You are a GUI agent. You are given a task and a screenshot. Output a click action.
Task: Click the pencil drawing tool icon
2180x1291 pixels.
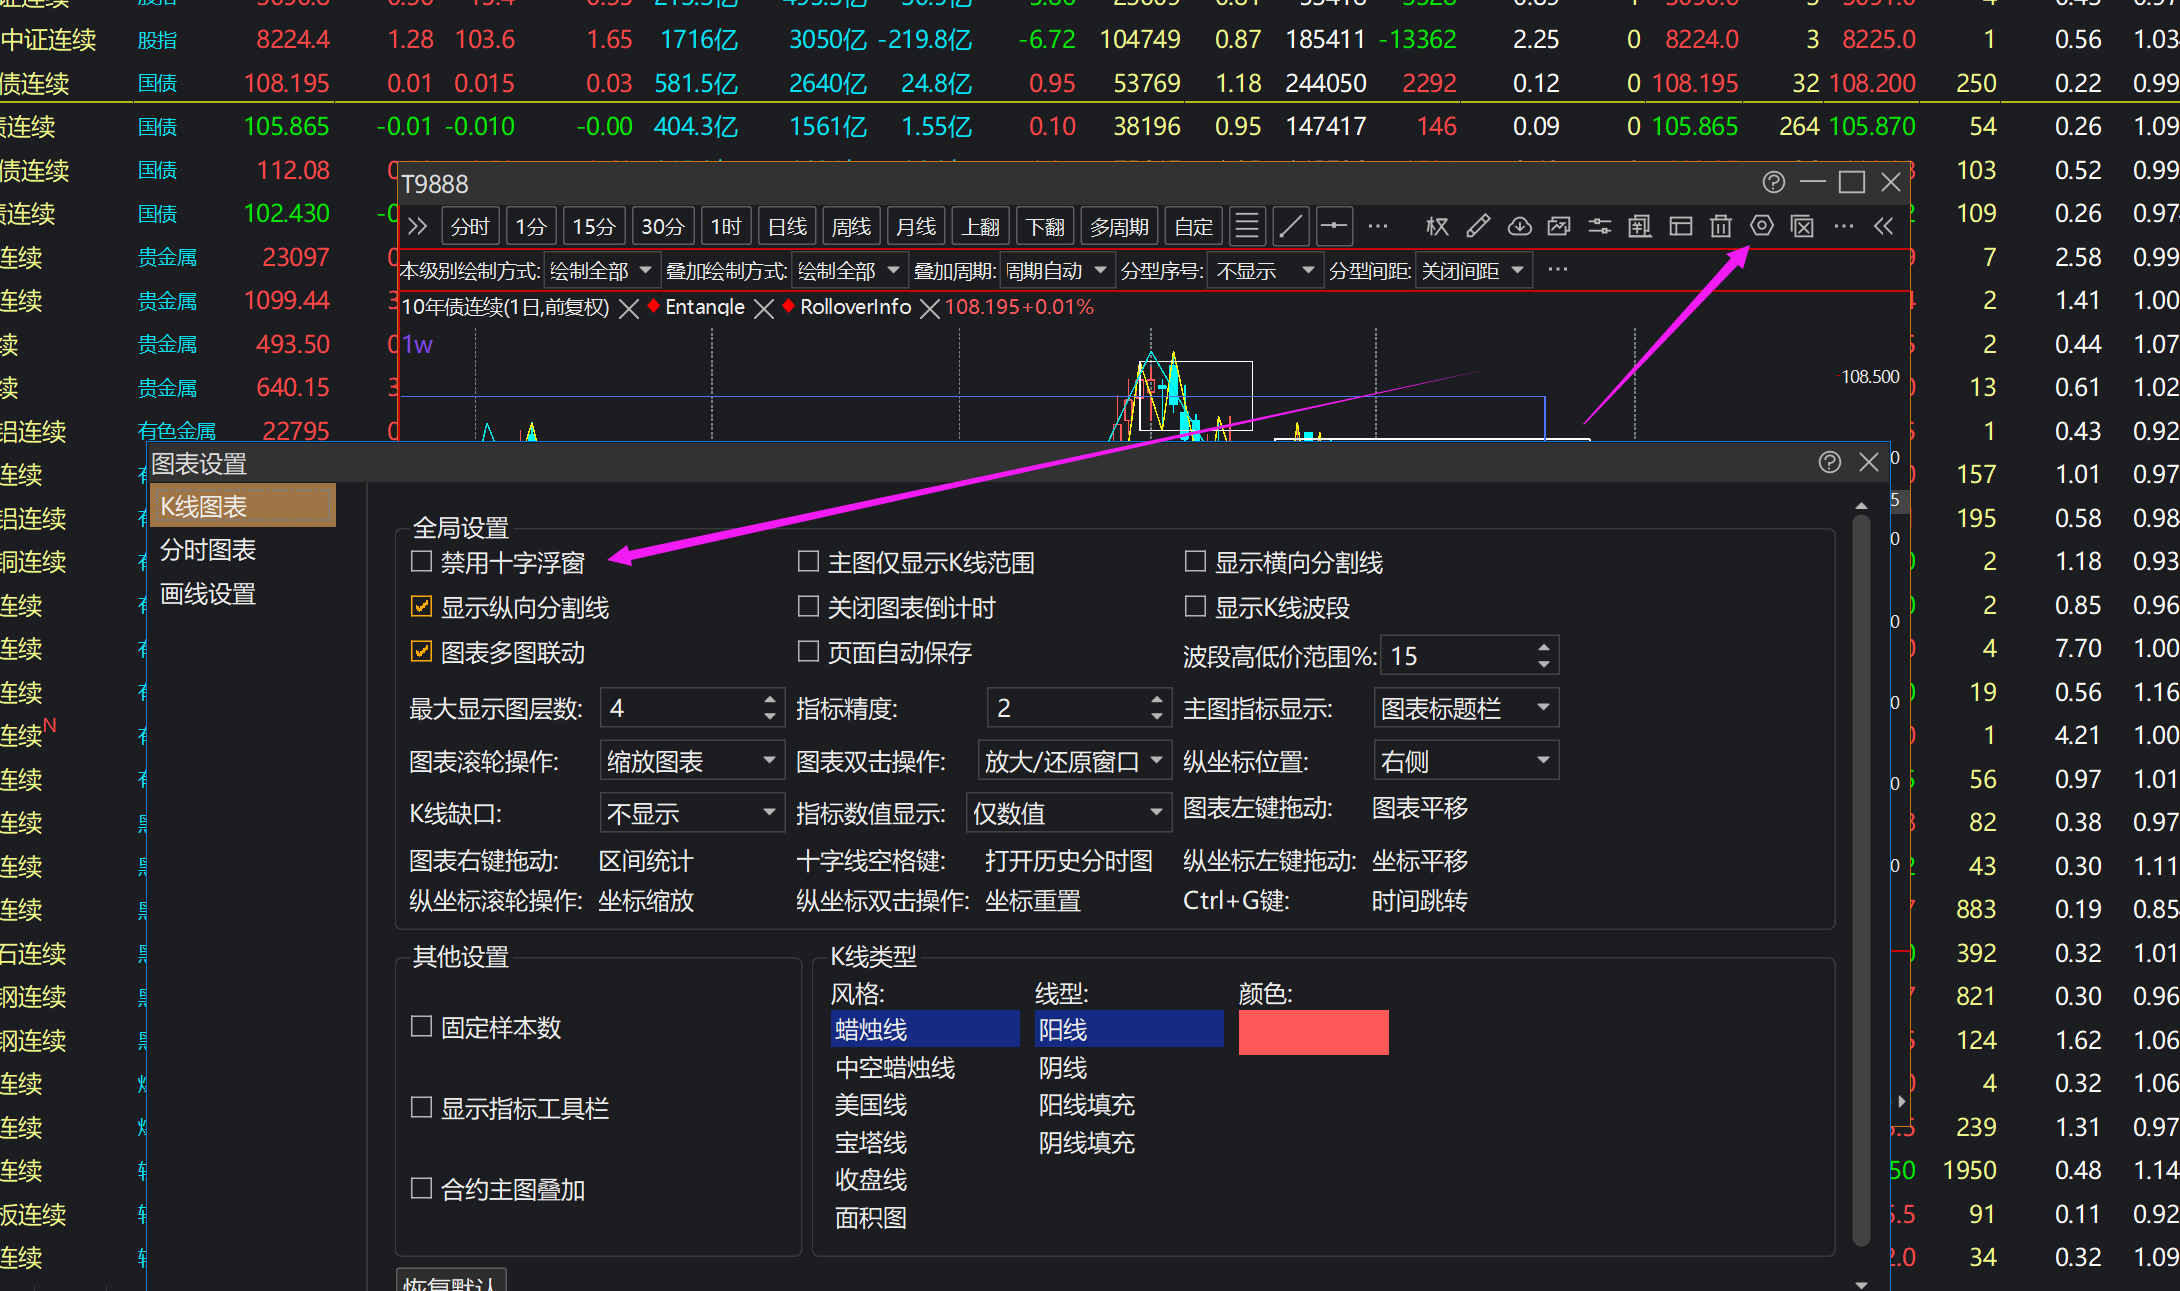[x=1478, y=227]
